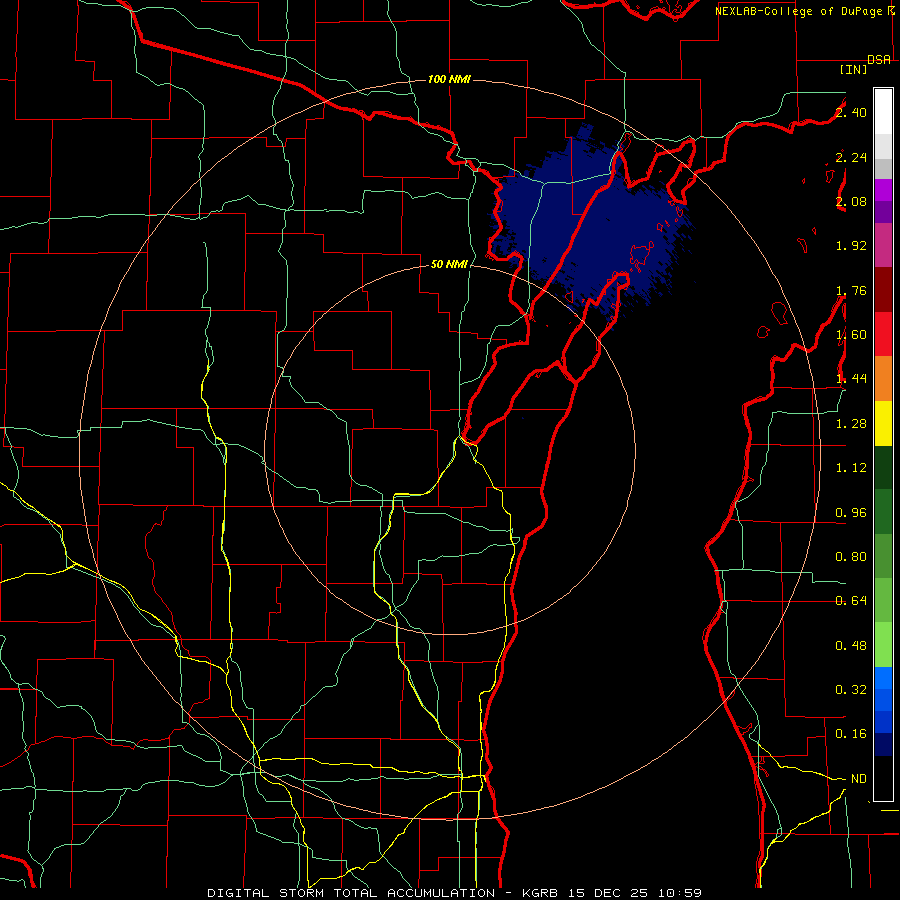
Task: Select the dark red legend swatch
Action: [883, 290]
